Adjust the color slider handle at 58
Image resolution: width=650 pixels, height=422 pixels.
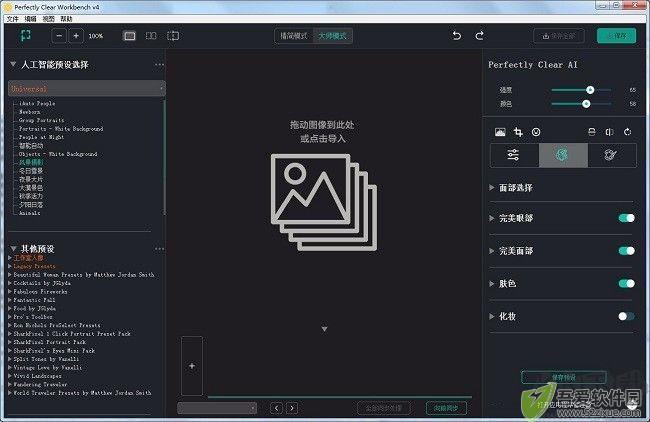click(586, 104)
